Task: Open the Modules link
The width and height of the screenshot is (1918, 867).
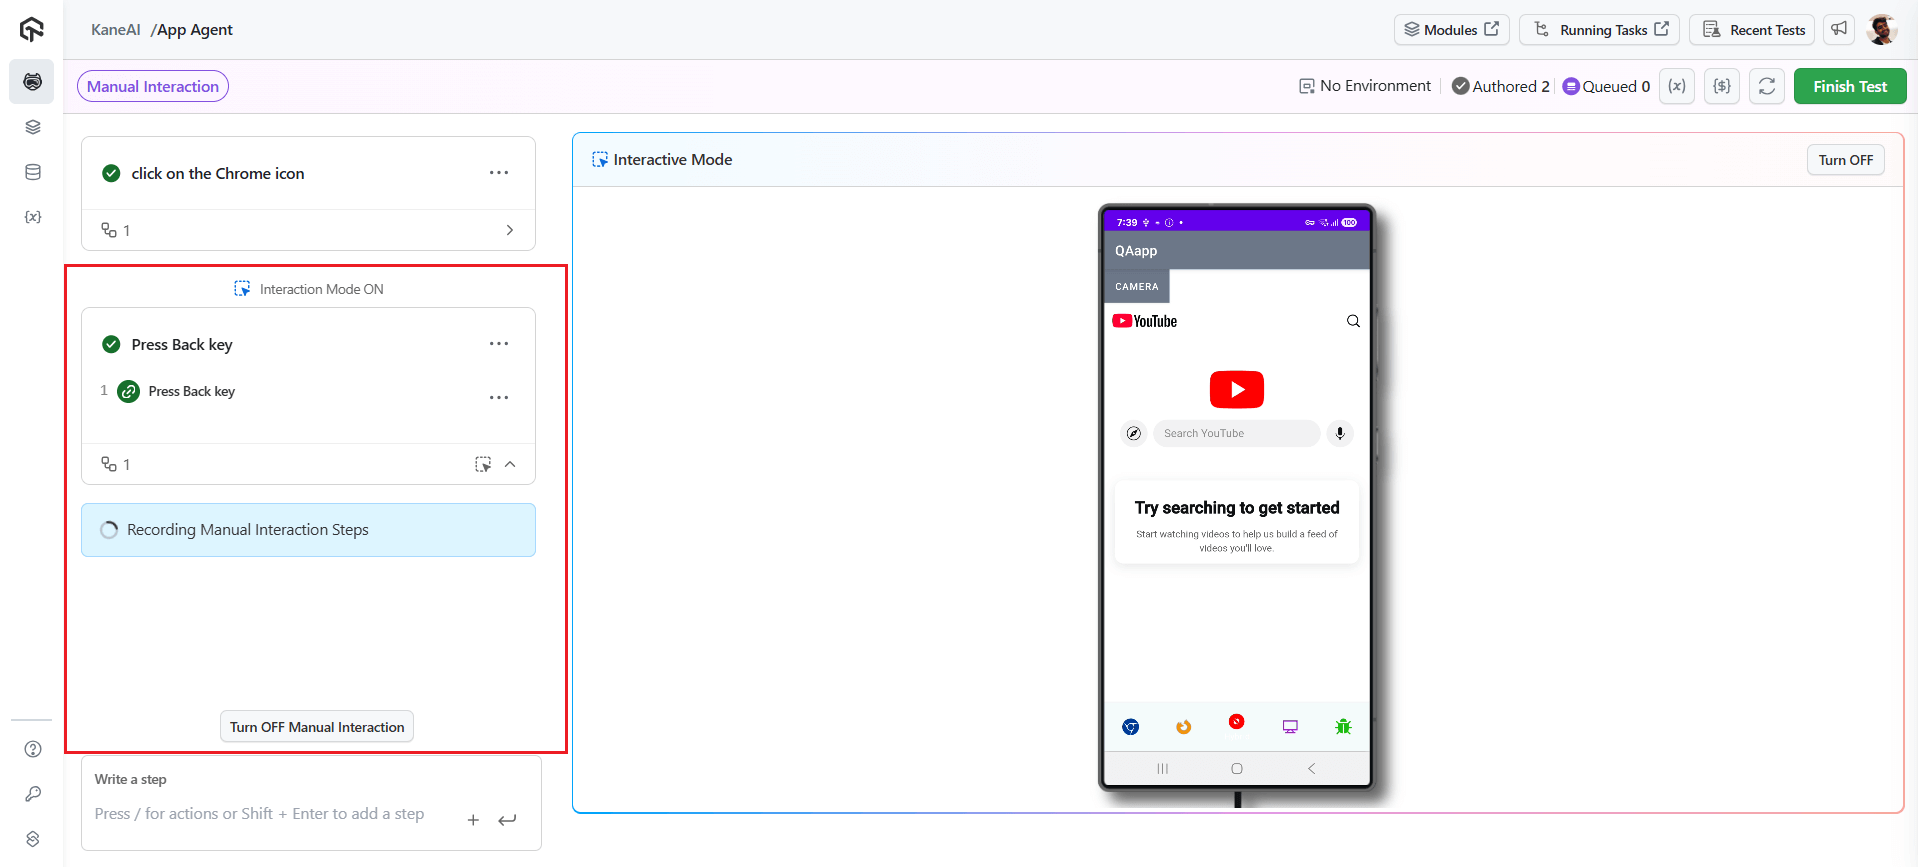Action: (1451, 30)
